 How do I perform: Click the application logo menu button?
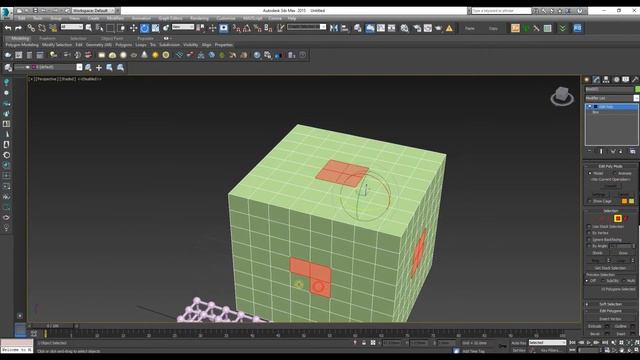coord(6,13)
